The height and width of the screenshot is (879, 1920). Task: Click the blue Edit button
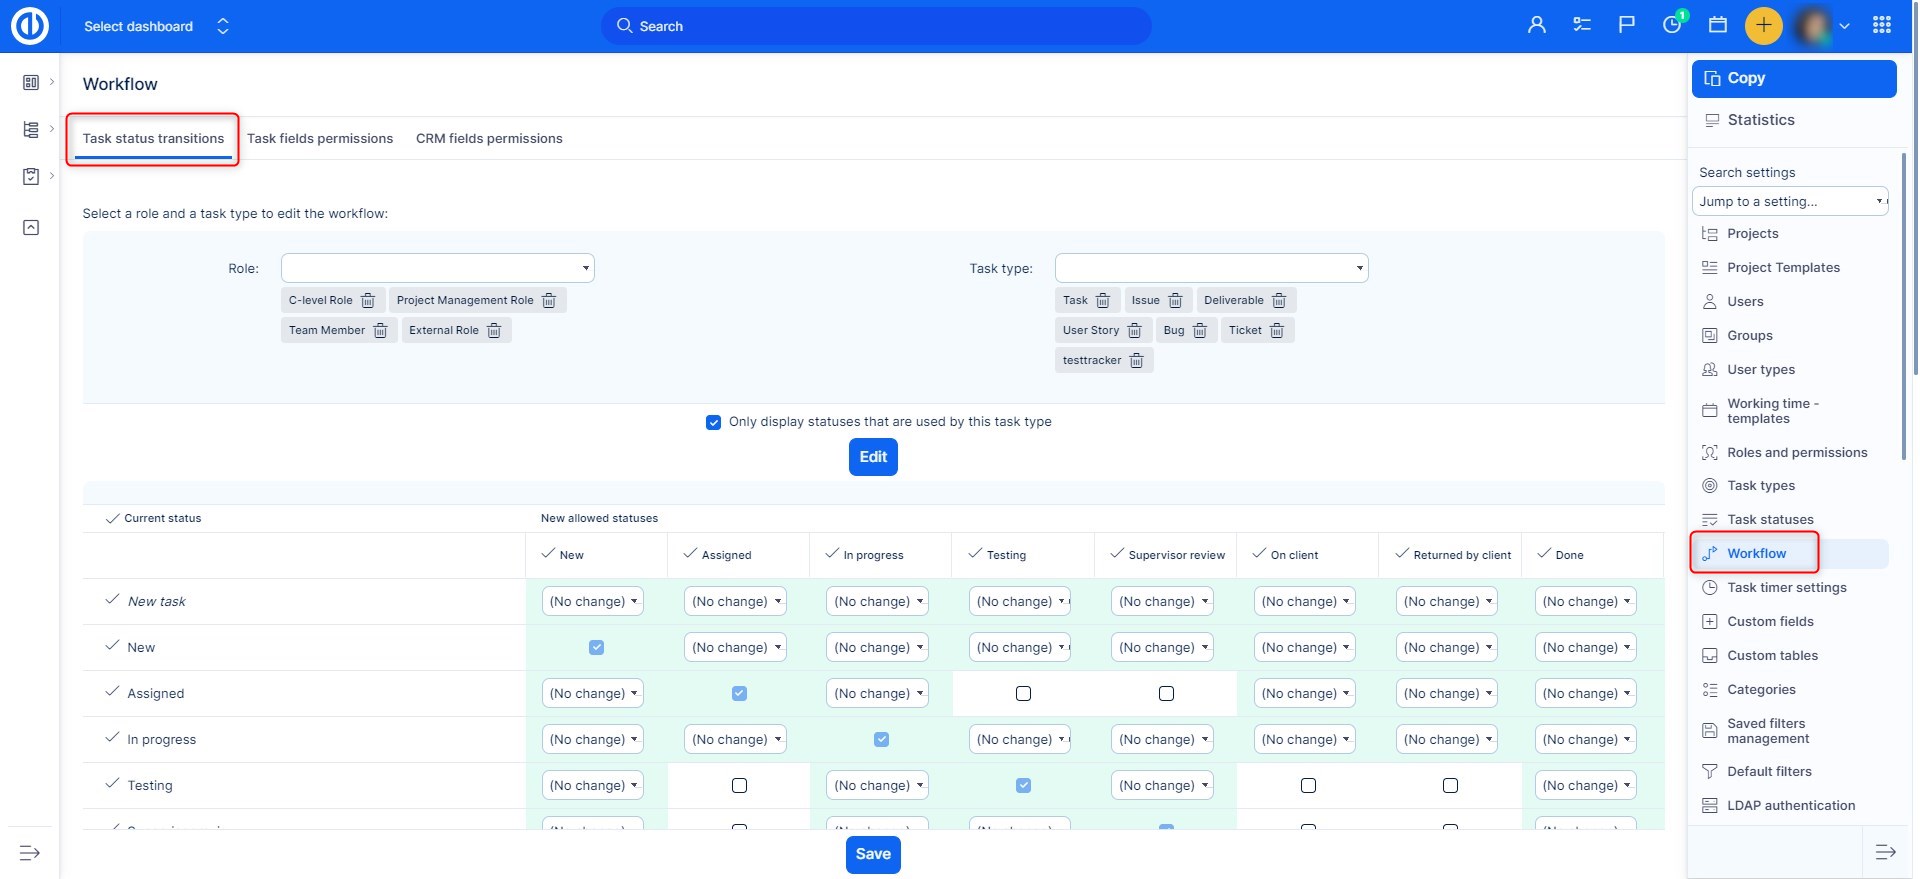click(x=873, y=457)
